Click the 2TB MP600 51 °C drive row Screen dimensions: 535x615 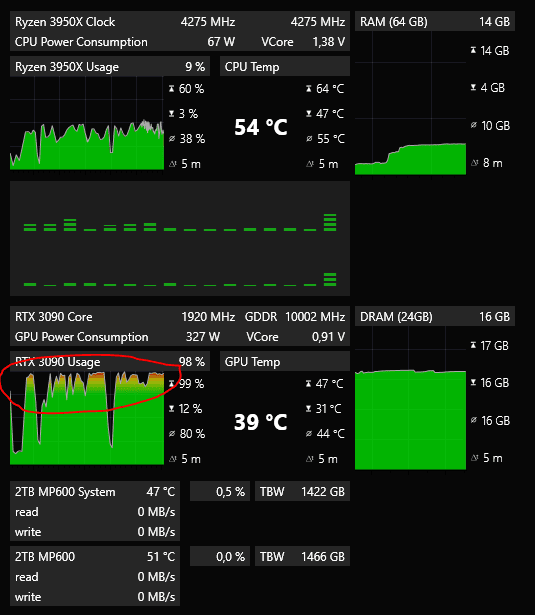pyautogui.click(x=95, y=557)
